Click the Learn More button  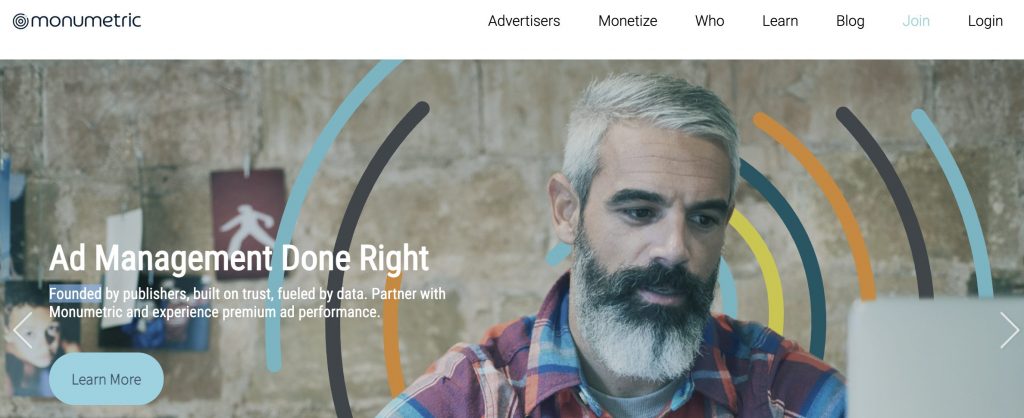(x=106, y=379)
